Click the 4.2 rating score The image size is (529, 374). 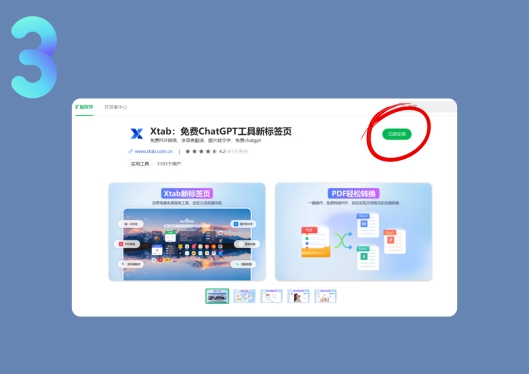click(222, 151)
